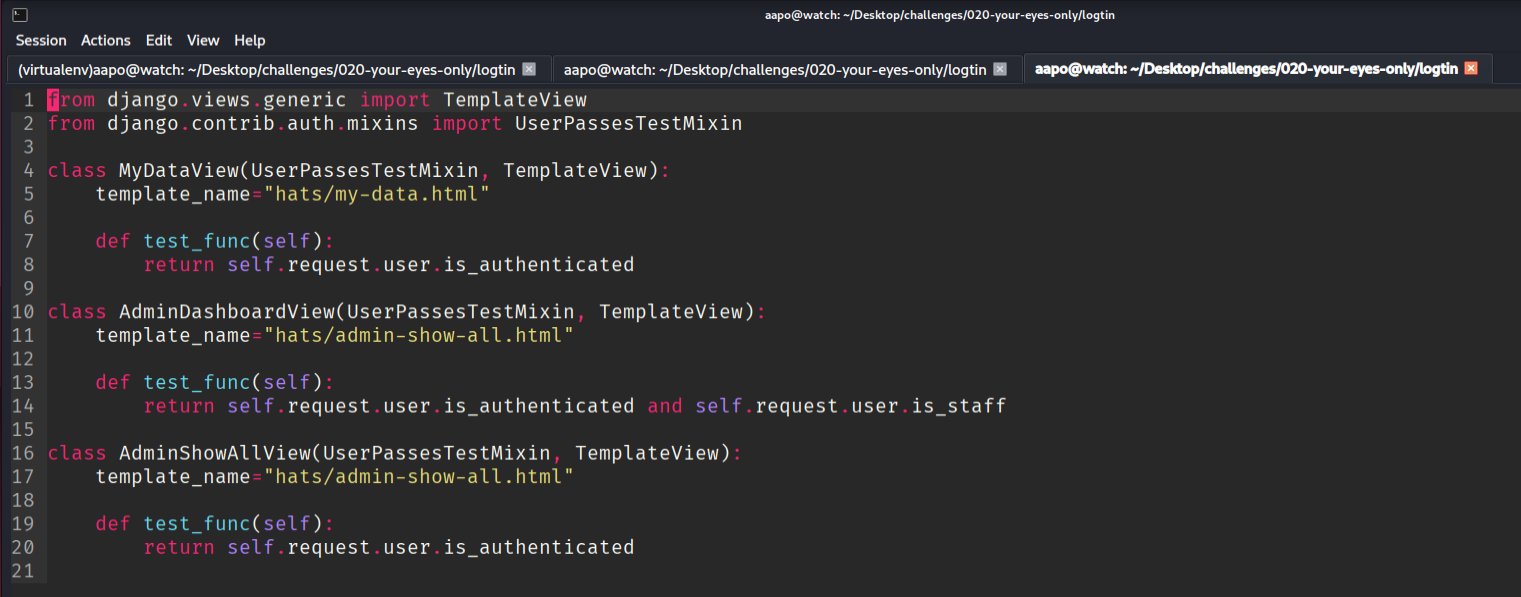Switch to the (virtualenv) terminal tab
The width and height of the screenshot is (1521, 597).
click(266, 69)
